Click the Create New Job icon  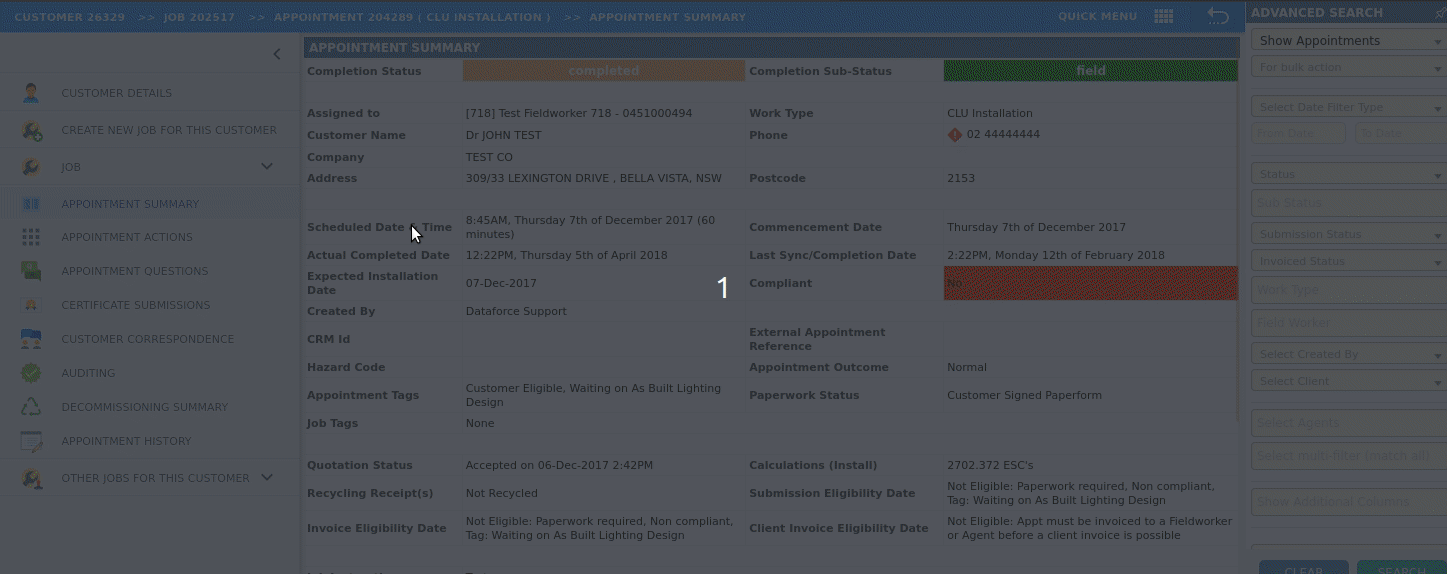coord(31,130)
